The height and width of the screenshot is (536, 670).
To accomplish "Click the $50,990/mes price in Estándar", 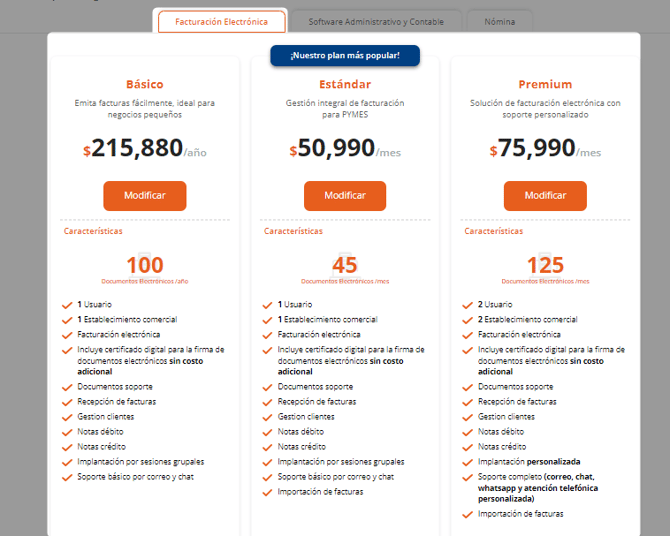I will 345,148.
